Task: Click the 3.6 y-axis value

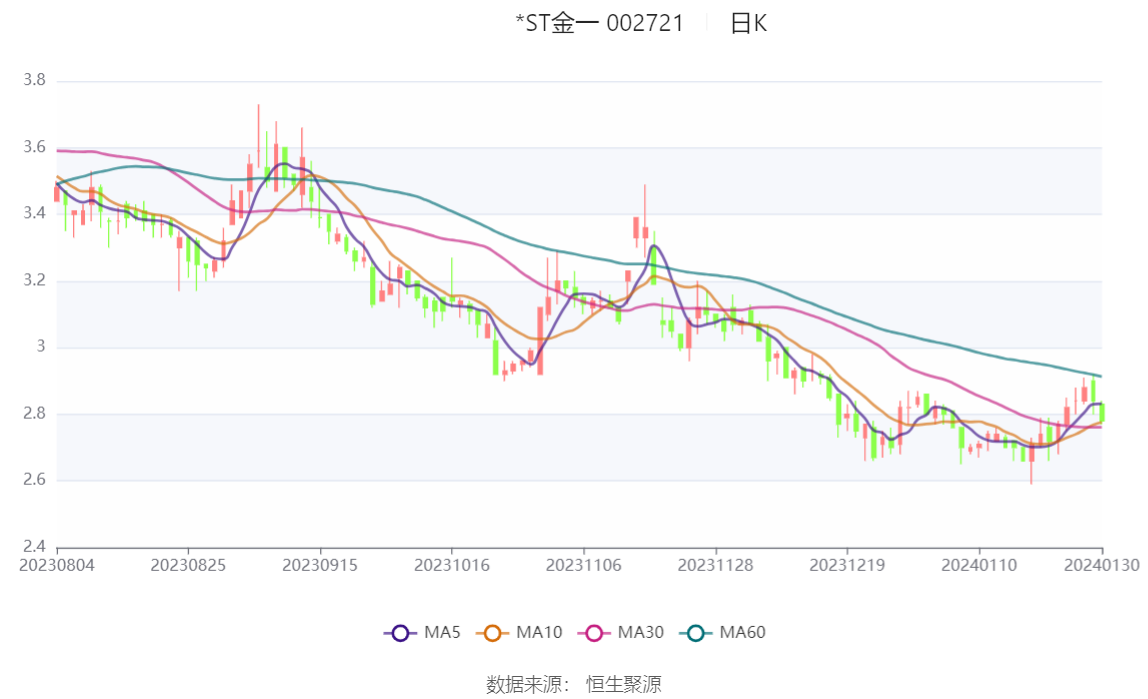Action: 34,147
